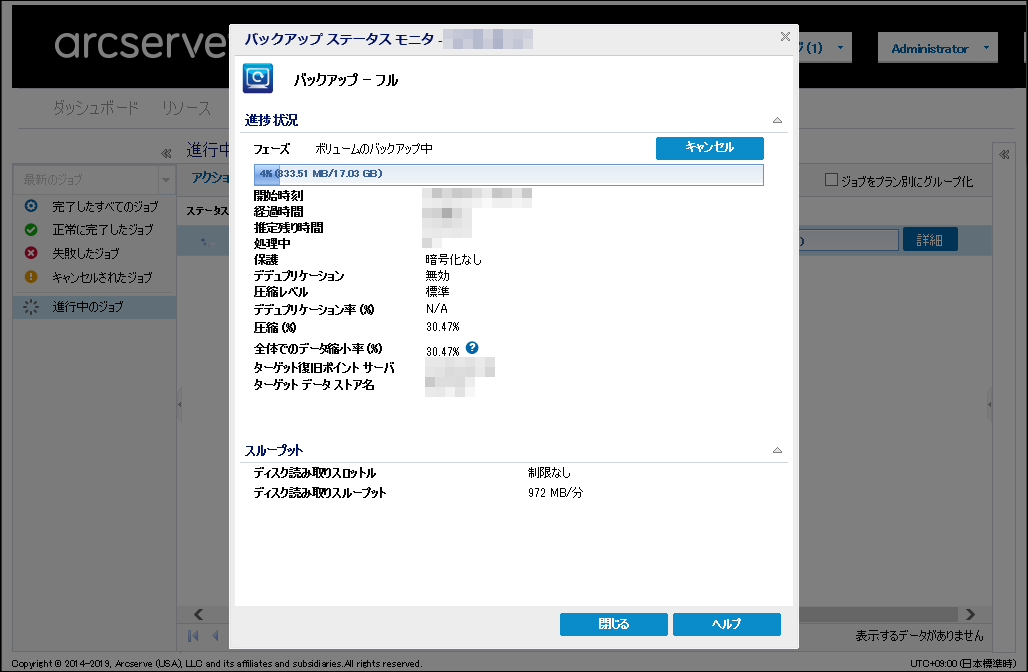Click the 972 MB/分 throughput value
The image size is (1028, 672).
click(x=555, y=492)
